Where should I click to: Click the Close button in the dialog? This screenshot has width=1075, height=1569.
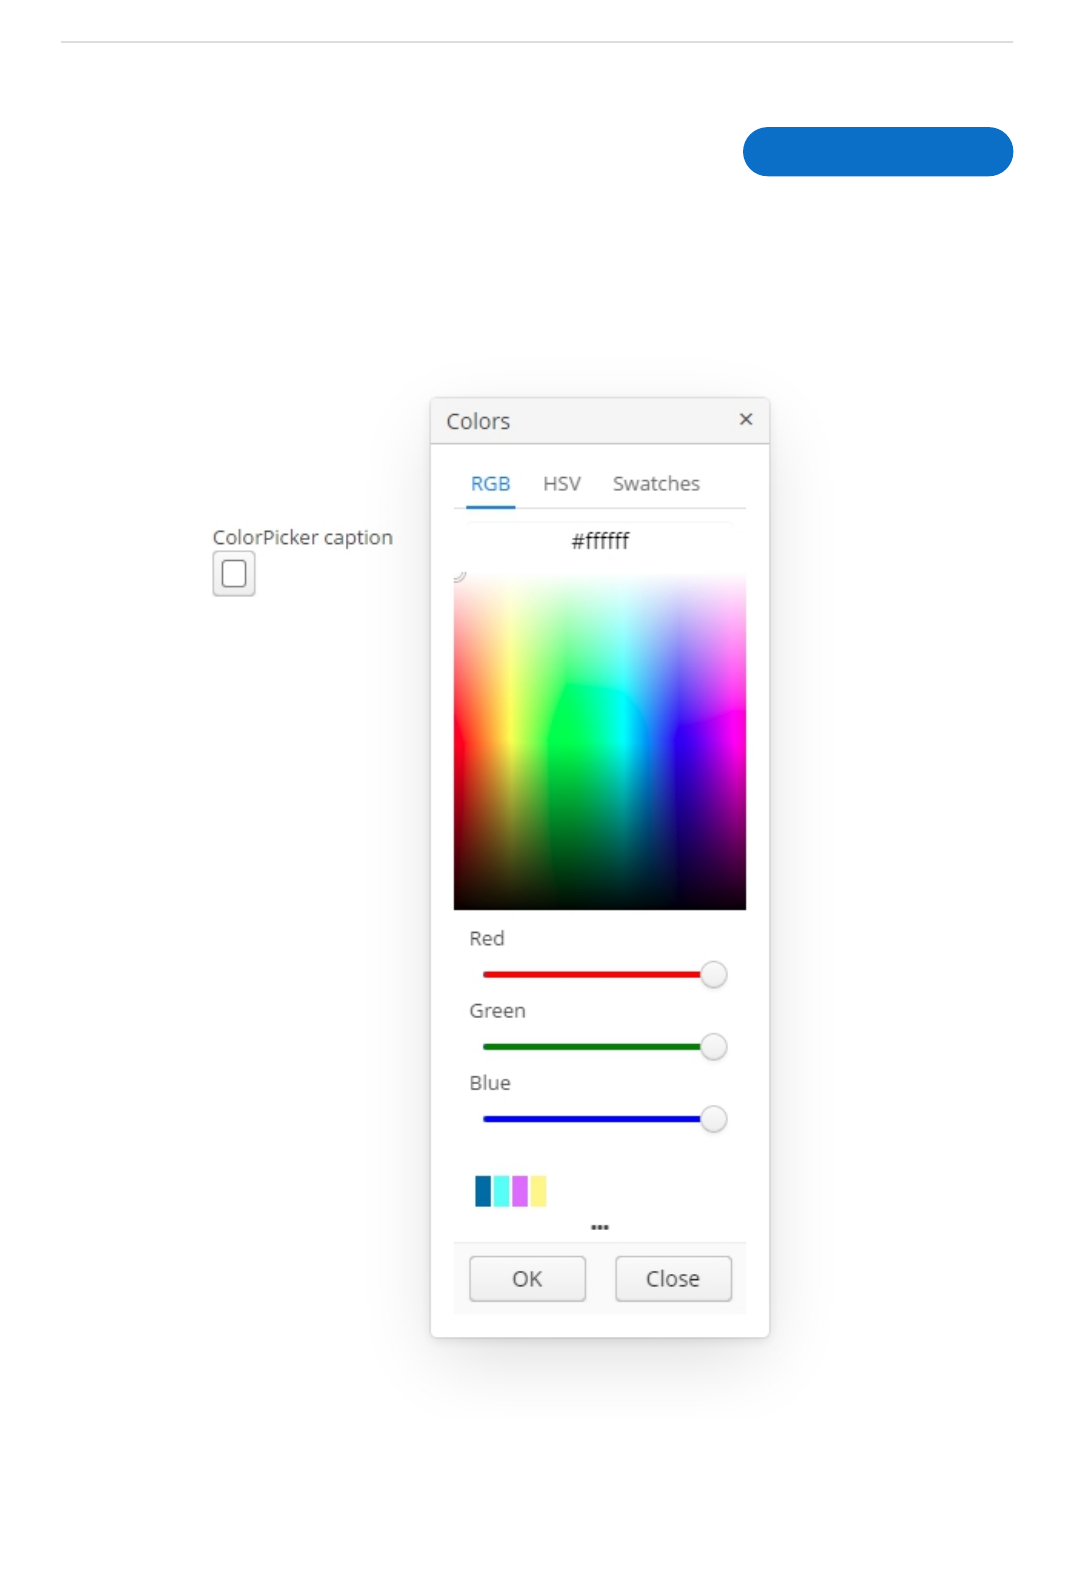click(x=673, y=1279)
